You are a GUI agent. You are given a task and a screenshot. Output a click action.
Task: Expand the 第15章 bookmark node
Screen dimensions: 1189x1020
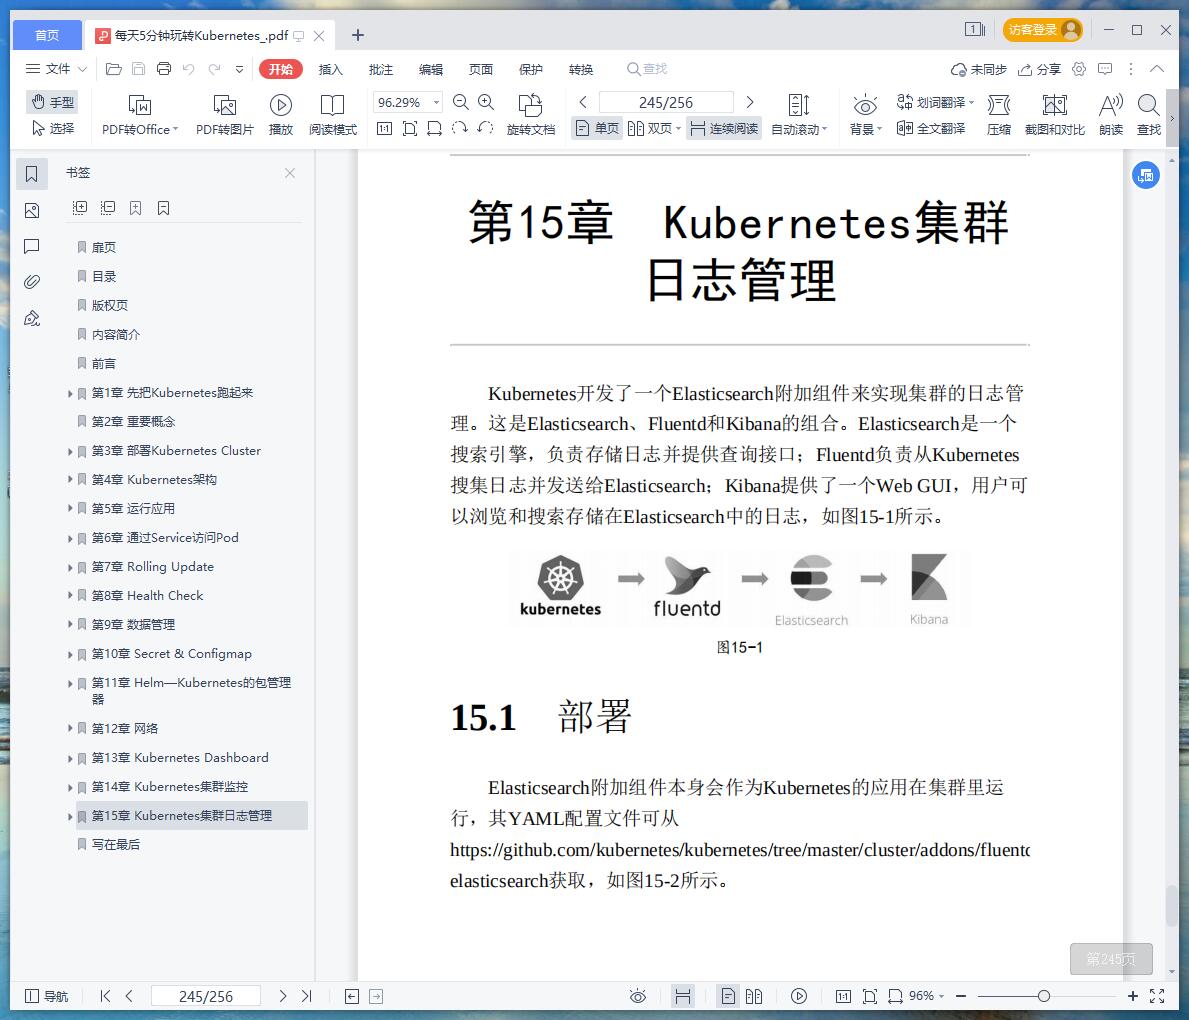70,816
